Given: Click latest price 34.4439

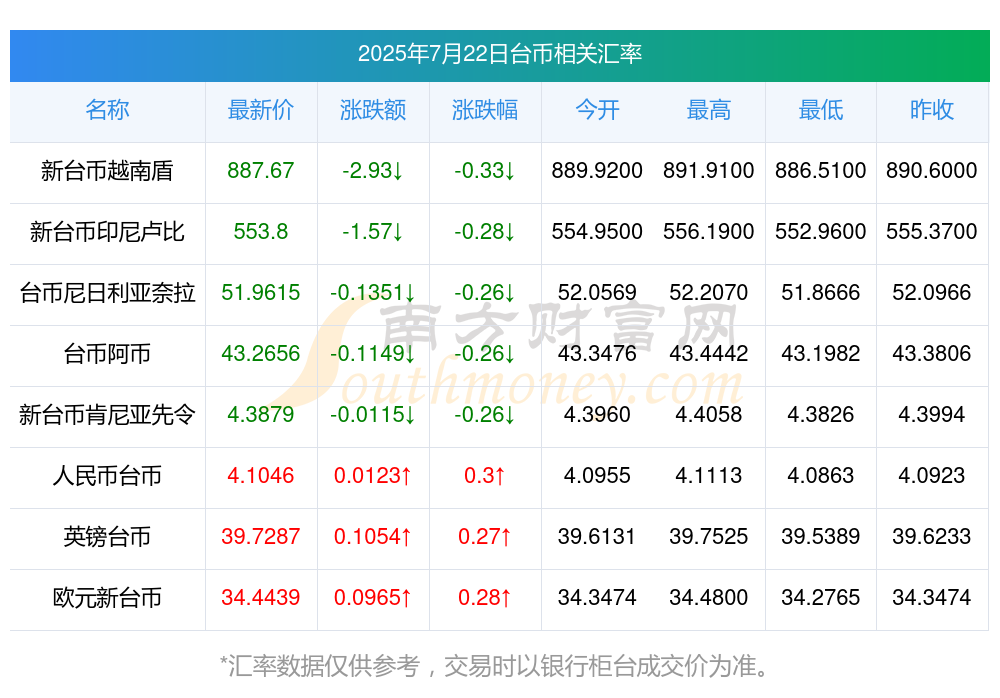Looking at the screenshot, I should tap(261, 598).
